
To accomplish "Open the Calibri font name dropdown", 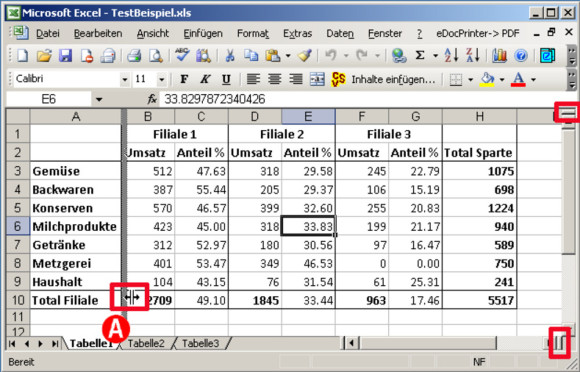I will (x=125, y=79).
